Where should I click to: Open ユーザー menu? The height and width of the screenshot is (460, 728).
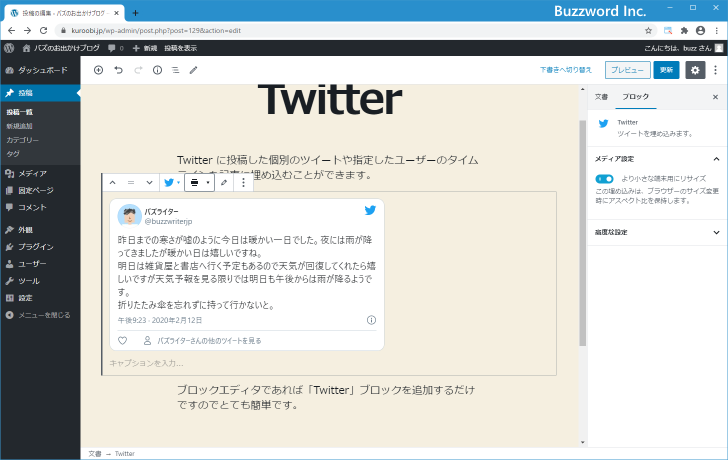click(x=40, y=264)
